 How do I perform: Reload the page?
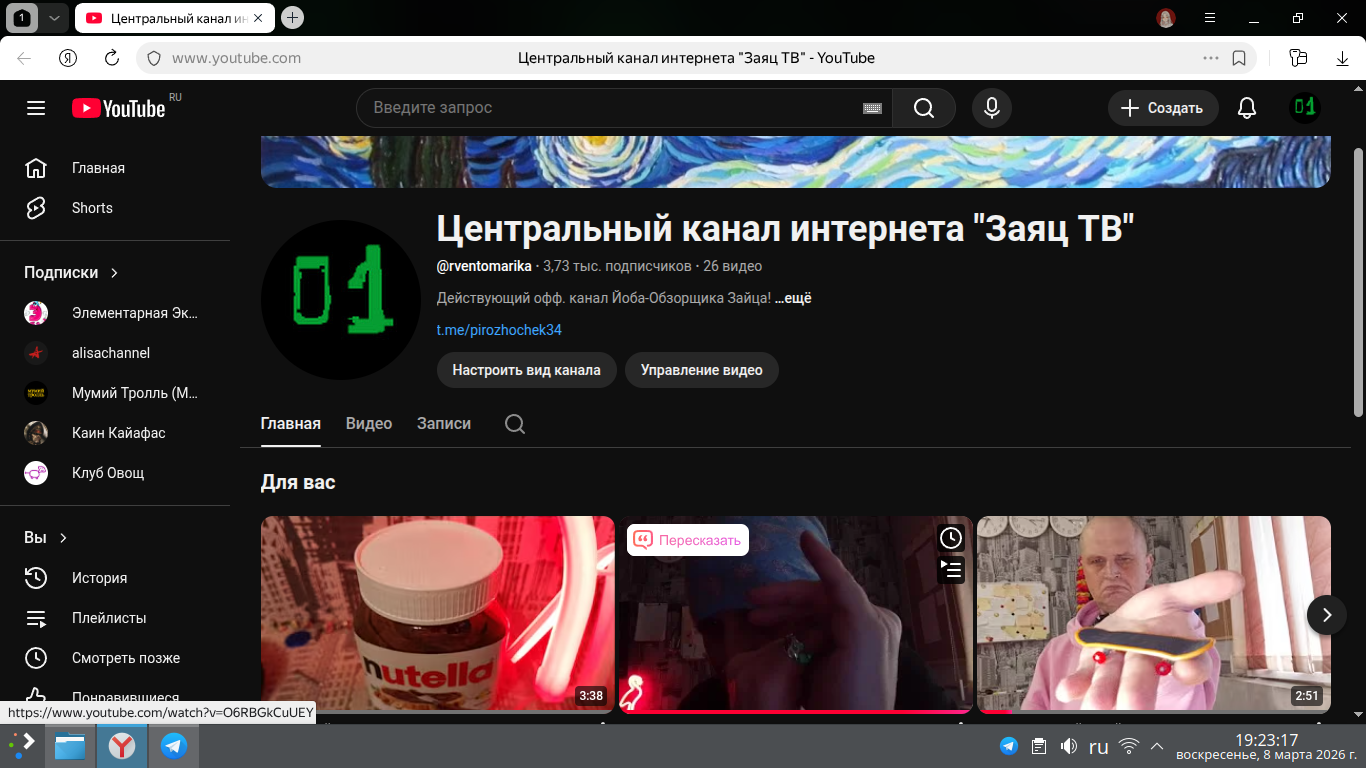click(112, 58)
